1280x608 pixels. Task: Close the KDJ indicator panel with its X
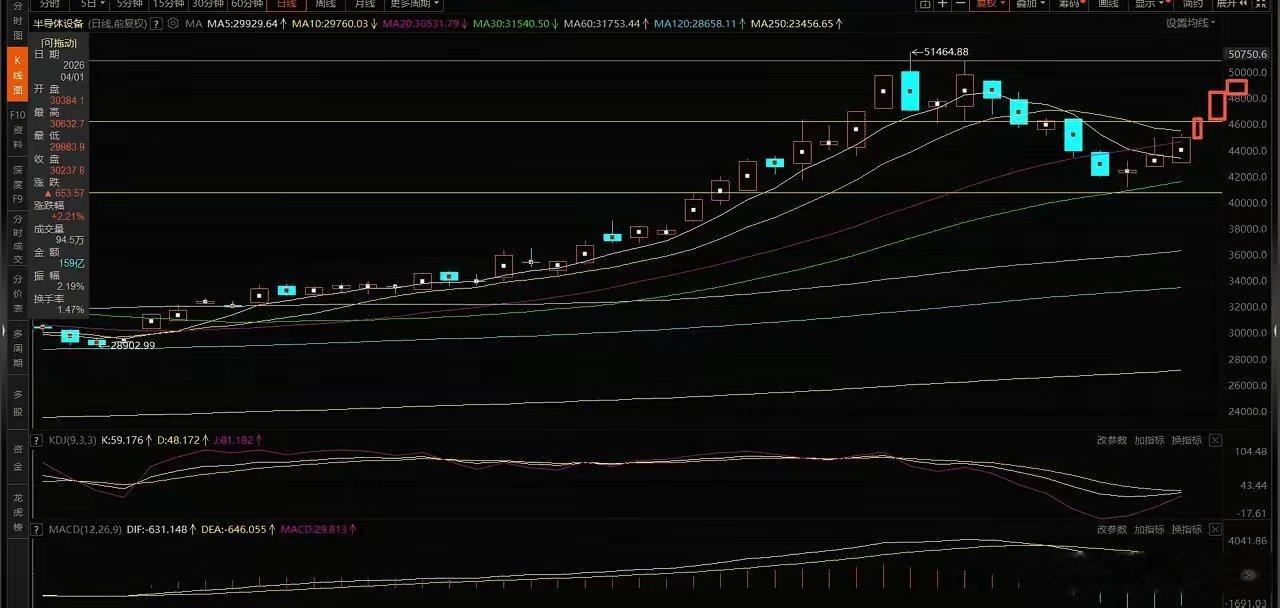[1215, 441]
